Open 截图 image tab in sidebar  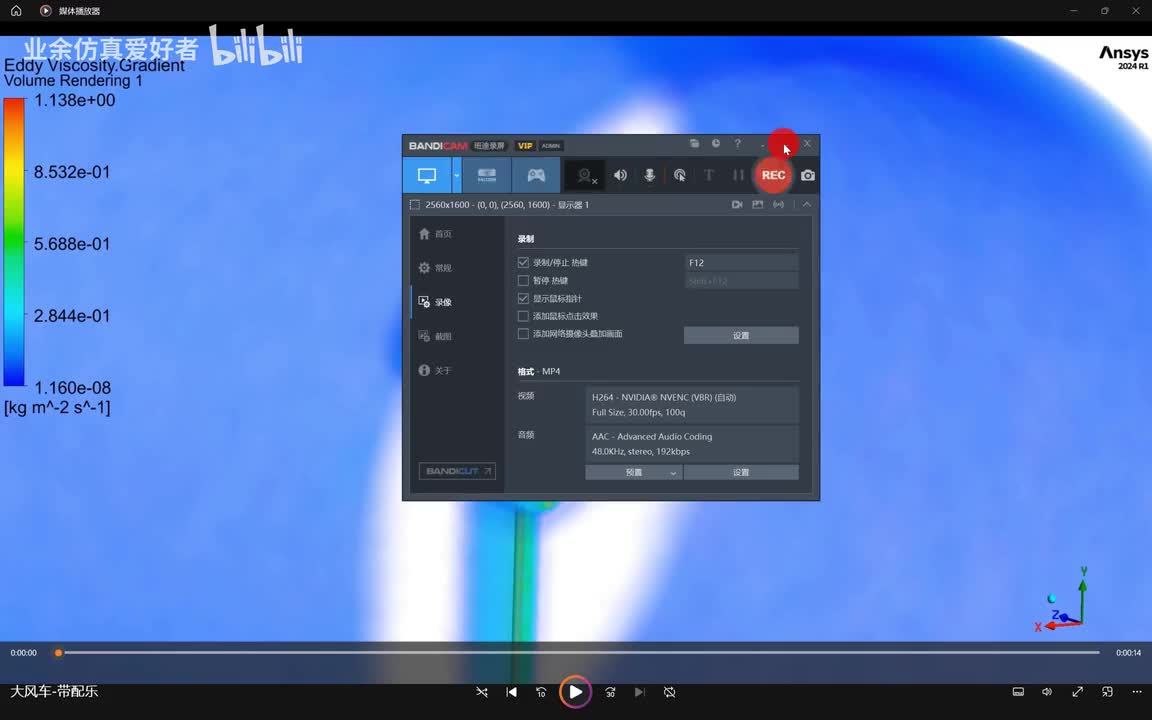pyautogui.click(x=435, y=336)
